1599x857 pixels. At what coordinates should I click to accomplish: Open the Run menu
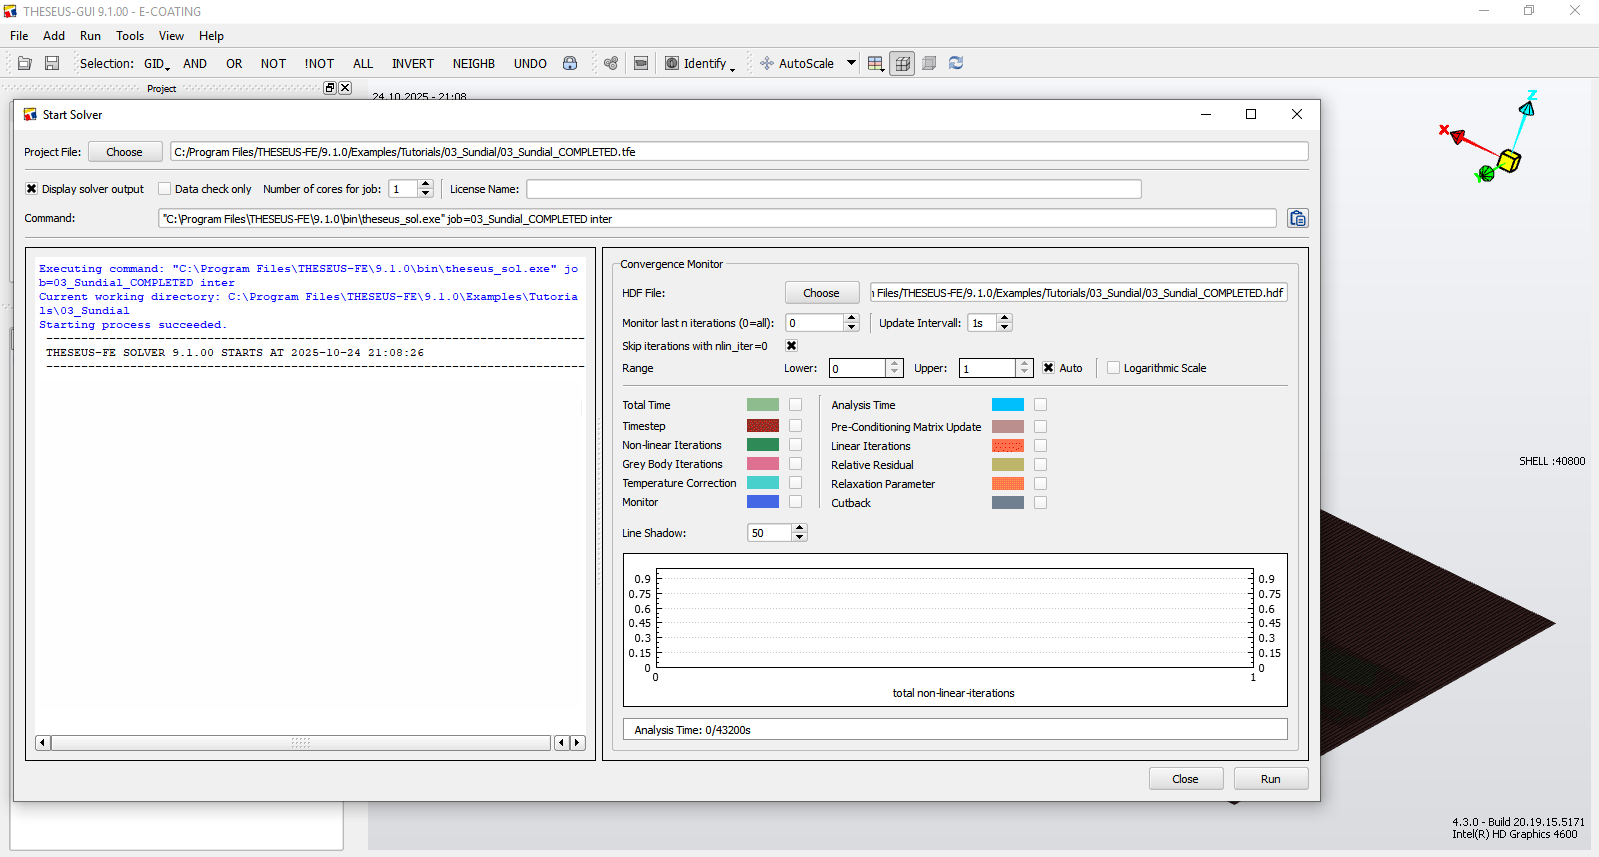90,36
